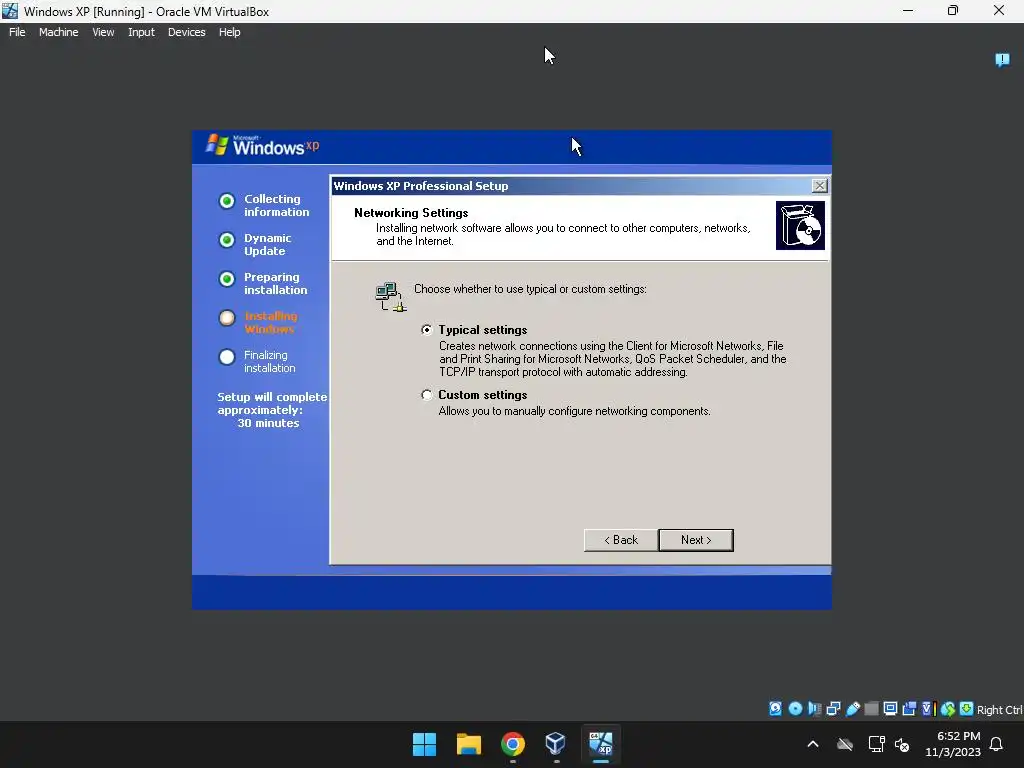1024x768 pixels.
Task: Open the Input menu
Action: coord(141,32)
